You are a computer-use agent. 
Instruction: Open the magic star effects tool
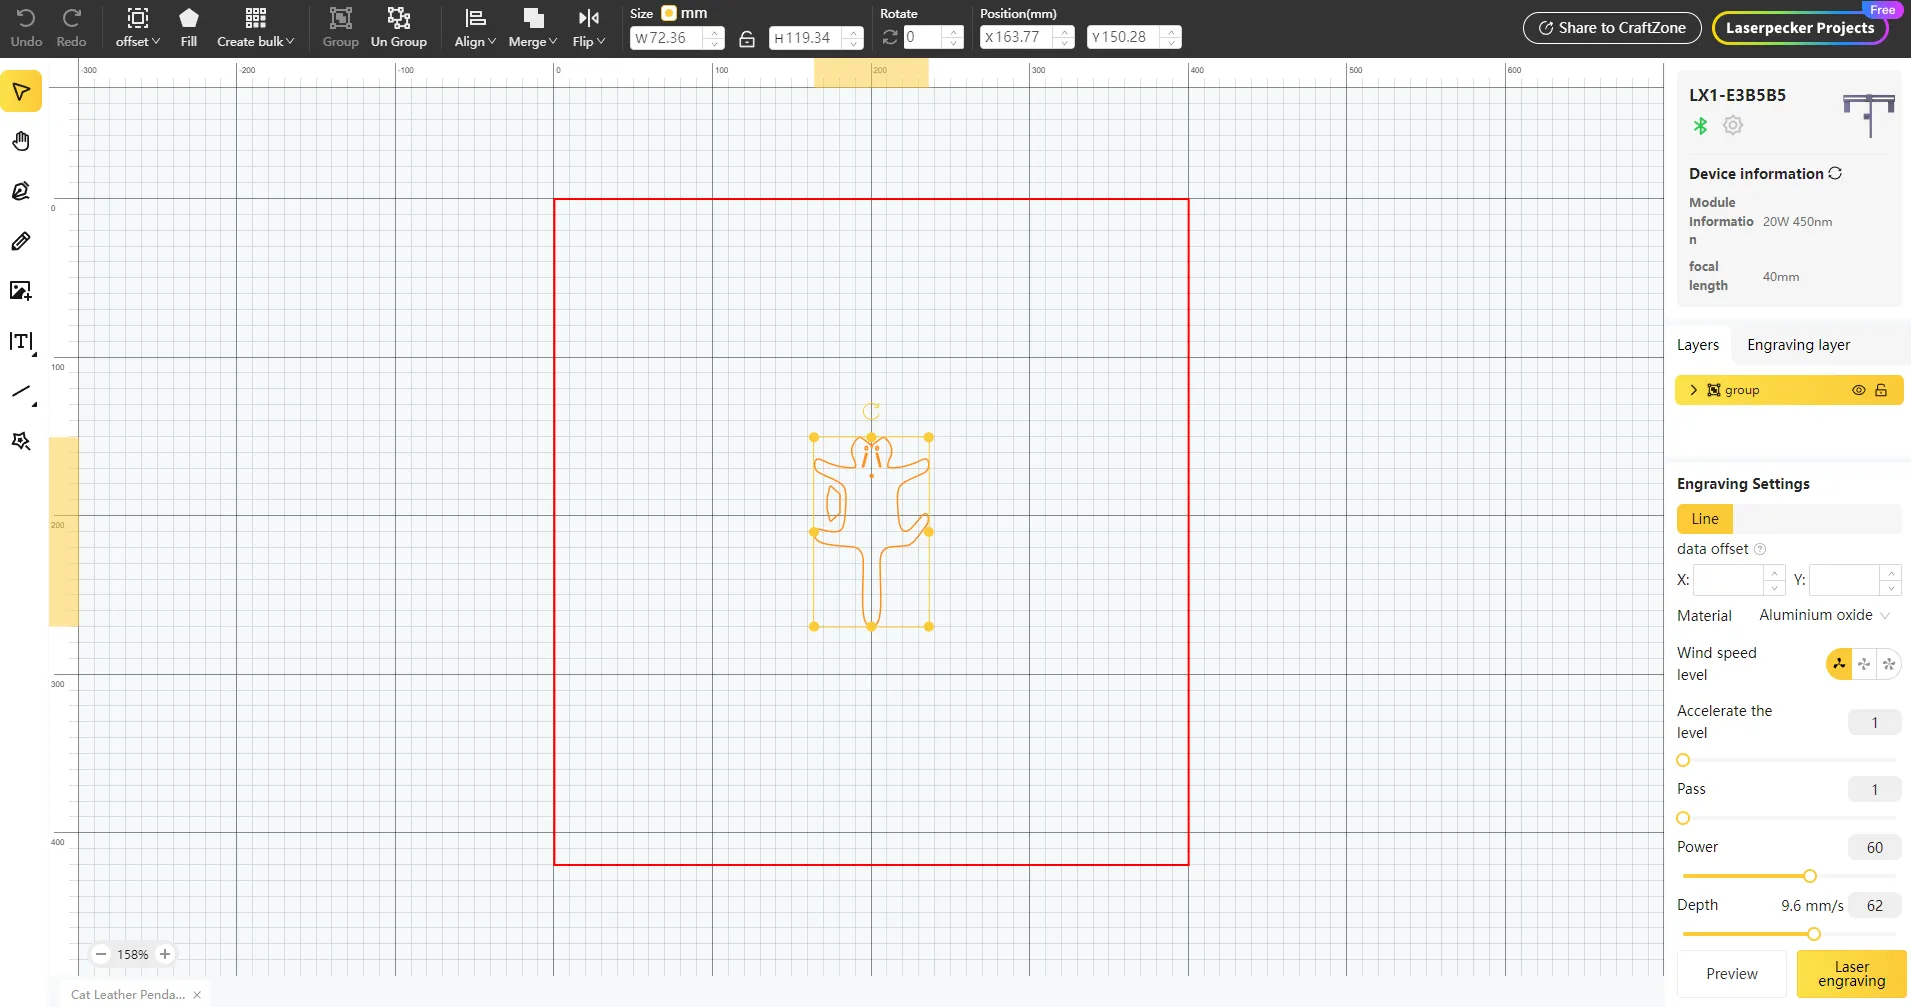tap(21, 441)
